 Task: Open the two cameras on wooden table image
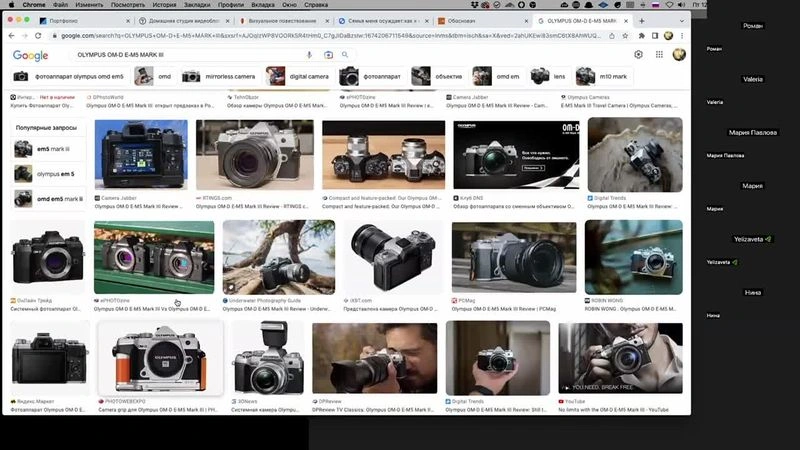click(384, 155)
